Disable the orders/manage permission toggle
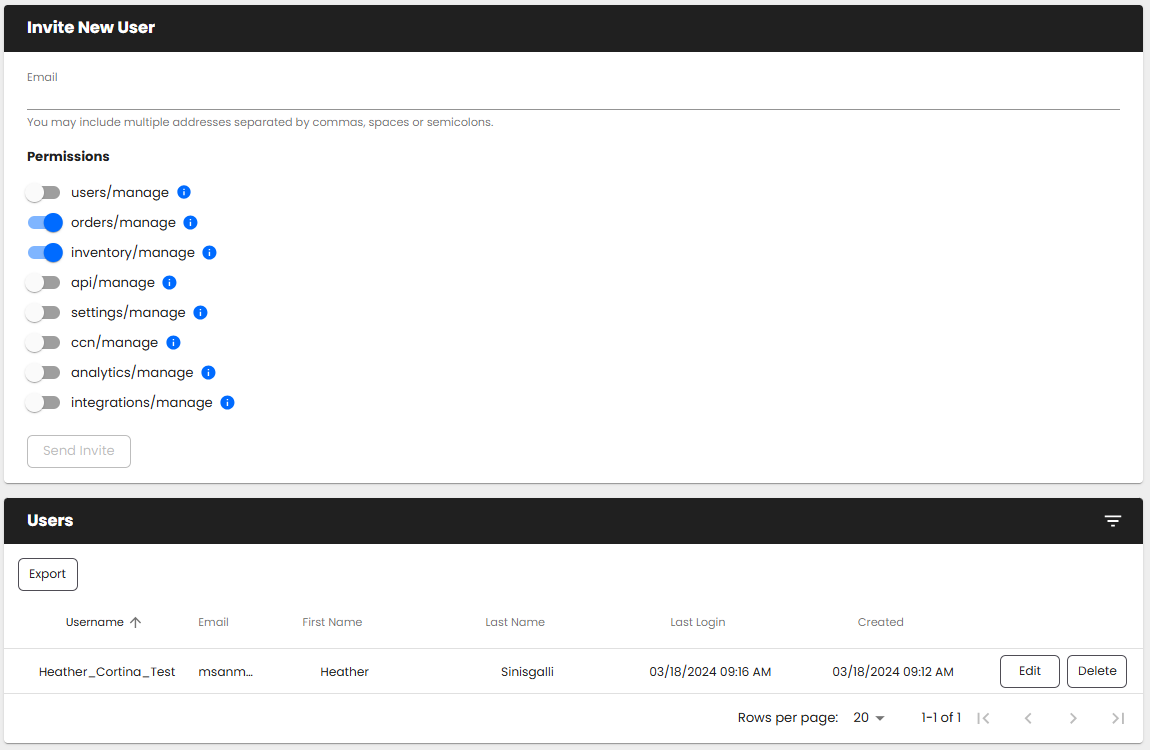Screen dimensions: 1150x750 pos(44,222)
